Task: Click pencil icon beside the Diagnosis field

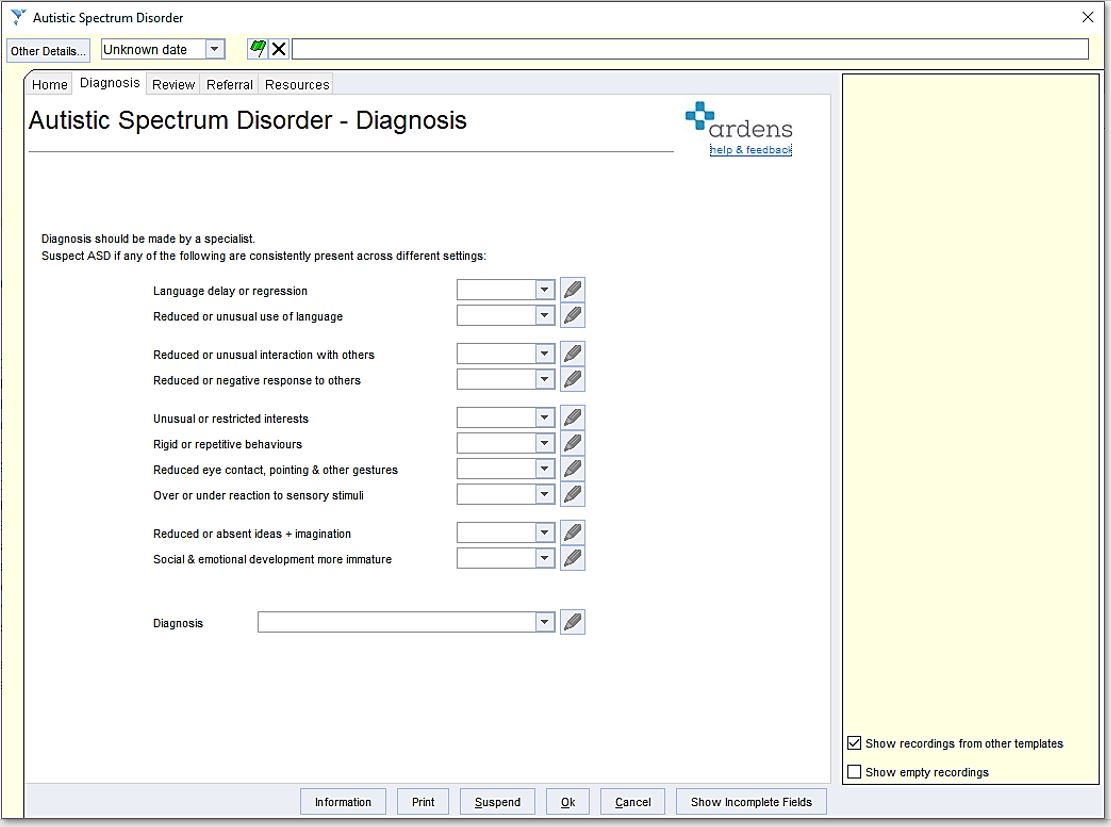Action: [x=573, y=622]
